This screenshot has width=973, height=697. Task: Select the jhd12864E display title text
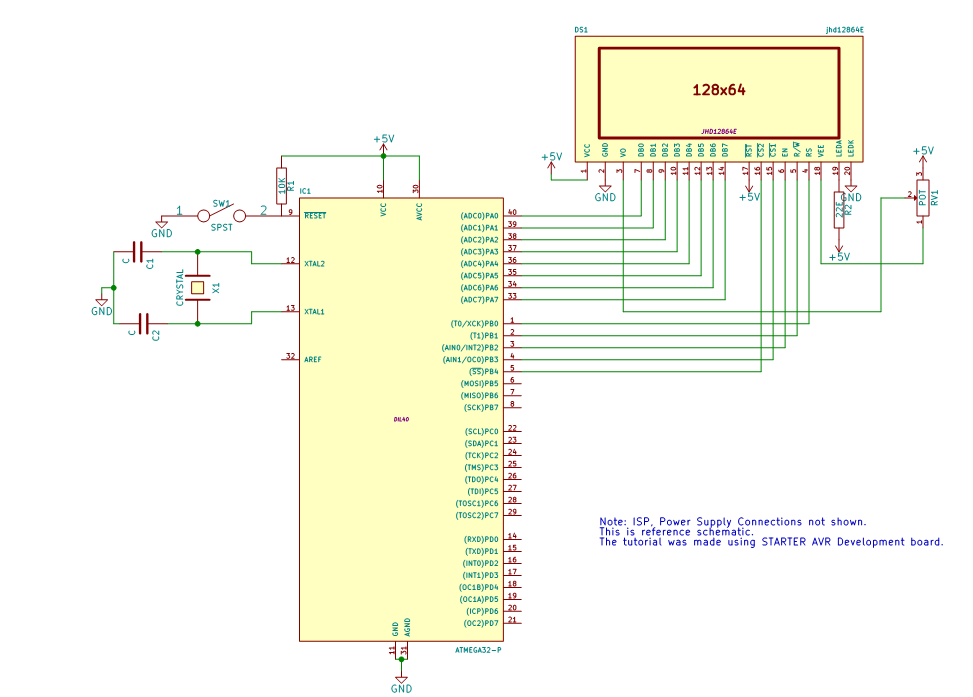click(x=843, y=31)
